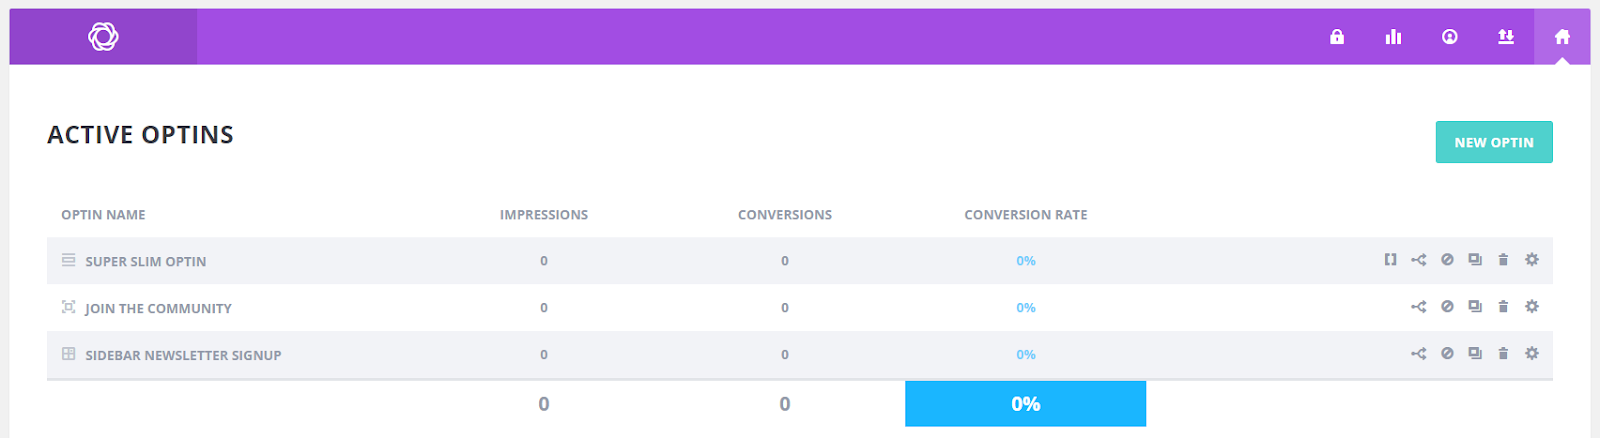Click the Sidebar Newsletter Signup name
Screen dimensions: 1600x438
pyautogui.click(x=183, y=355)
